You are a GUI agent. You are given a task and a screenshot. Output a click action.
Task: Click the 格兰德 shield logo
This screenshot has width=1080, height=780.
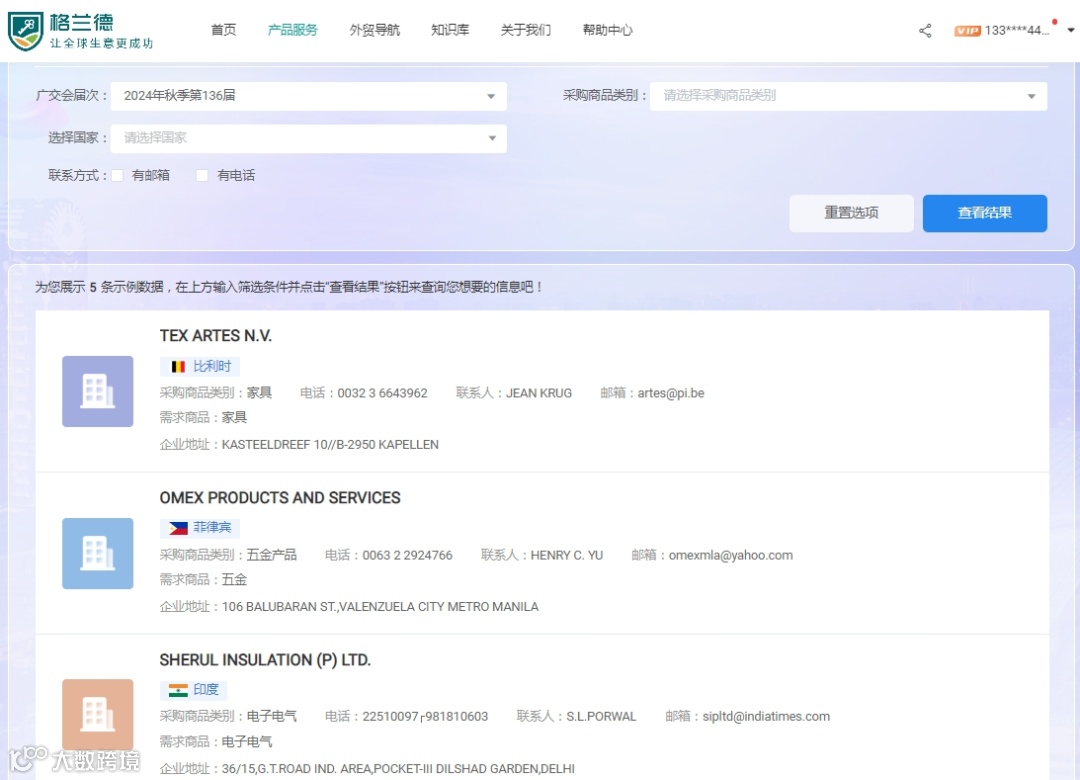[25, 31]
